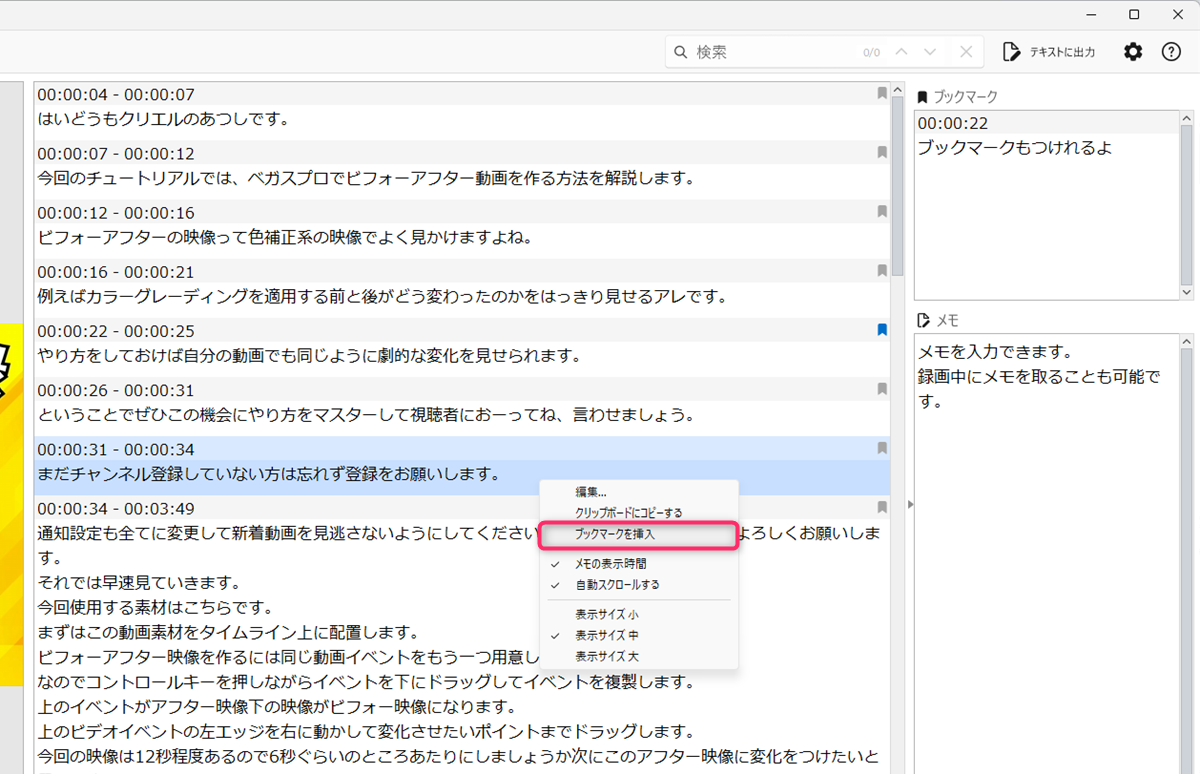Collapse the side panel with the splitter arrow
This screenshot has width=1200, height=774.
coord(910,505)
